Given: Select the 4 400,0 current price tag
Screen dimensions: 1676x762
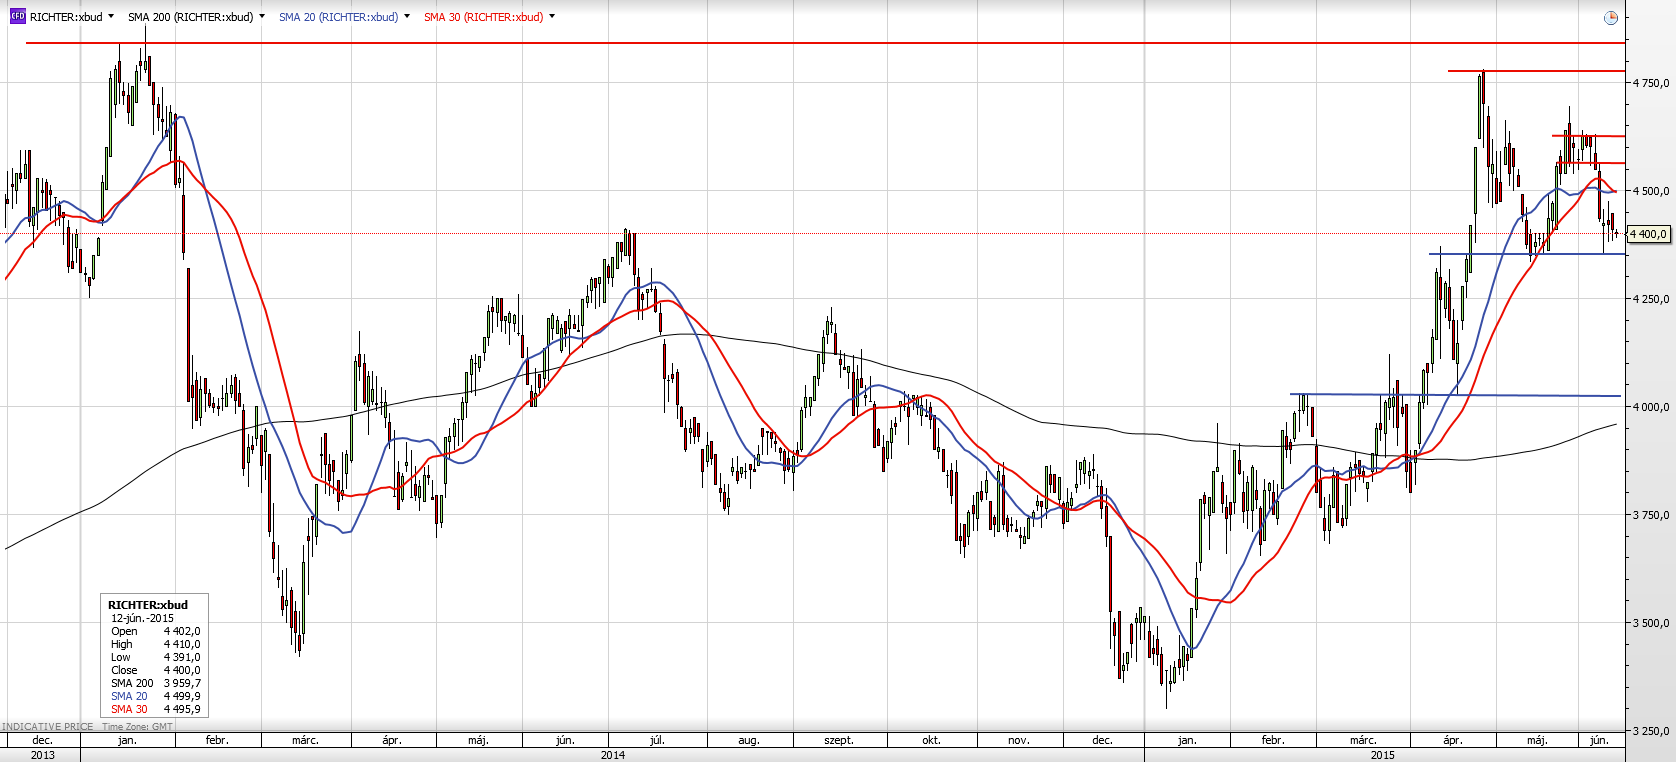Looking at the screenshot, I should (x=1649, y=234).
